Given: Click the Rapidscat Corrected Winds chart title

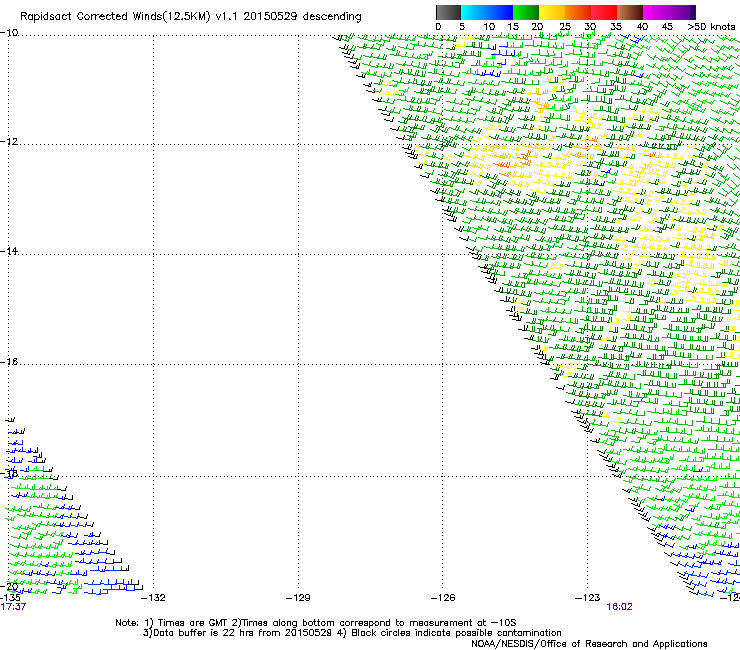Looking at the screenshot, I should (191, 16).
